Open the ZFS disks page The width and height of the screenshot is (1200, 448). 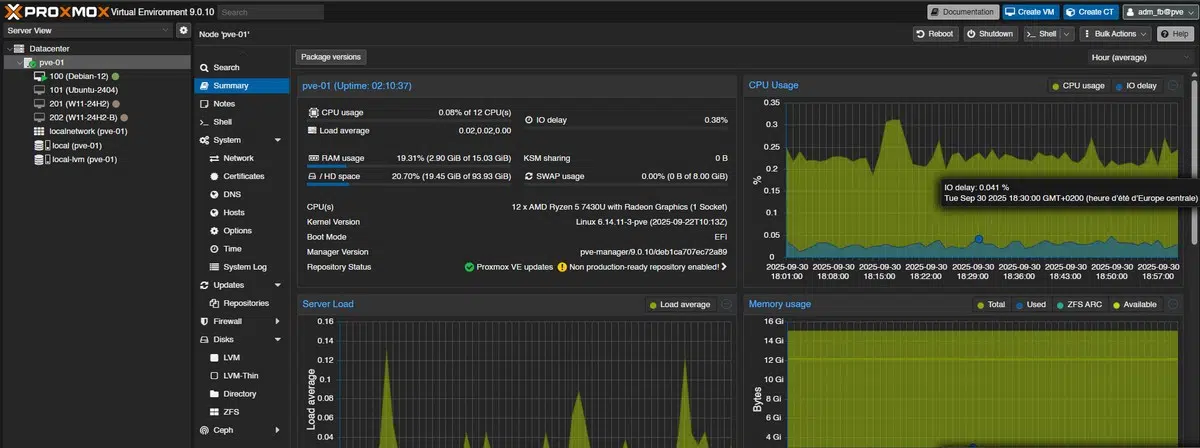[232, 411]
